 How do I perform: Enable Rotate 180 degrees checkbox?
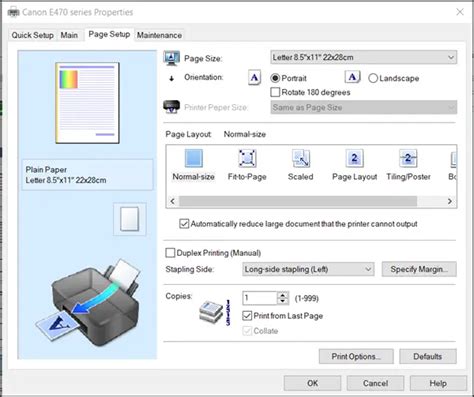point(275,92)
